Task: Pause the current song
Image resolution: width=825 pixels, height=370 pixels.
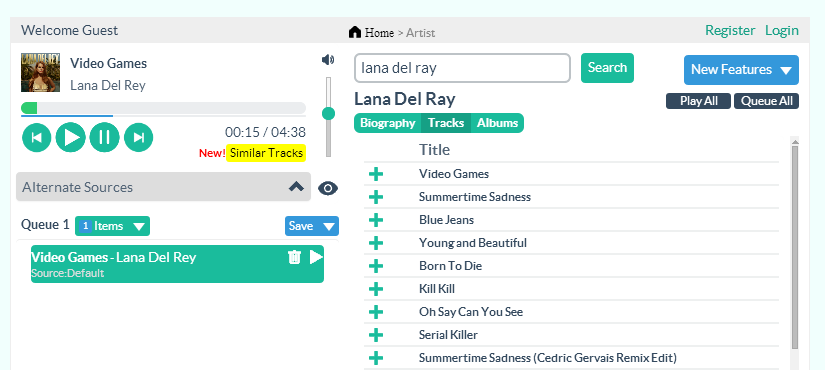Action: click(x=105, y=137)
